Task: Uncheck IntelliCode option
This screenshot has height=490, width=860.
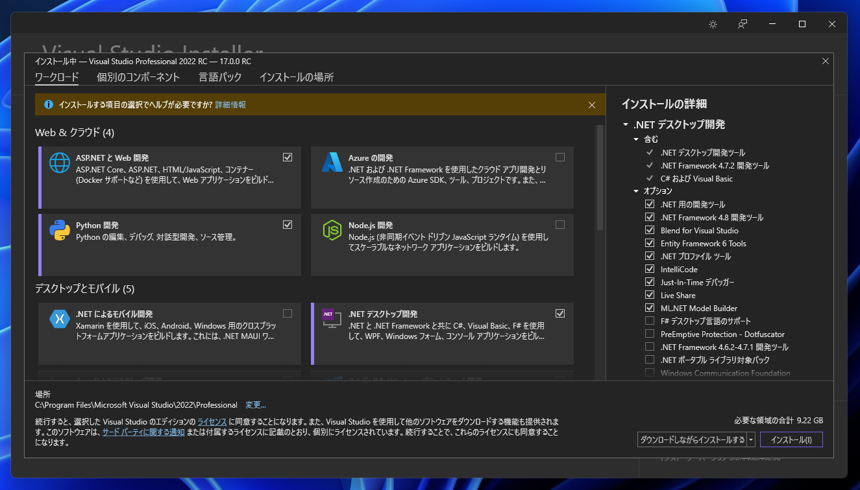Action: [x=650, y=269]
